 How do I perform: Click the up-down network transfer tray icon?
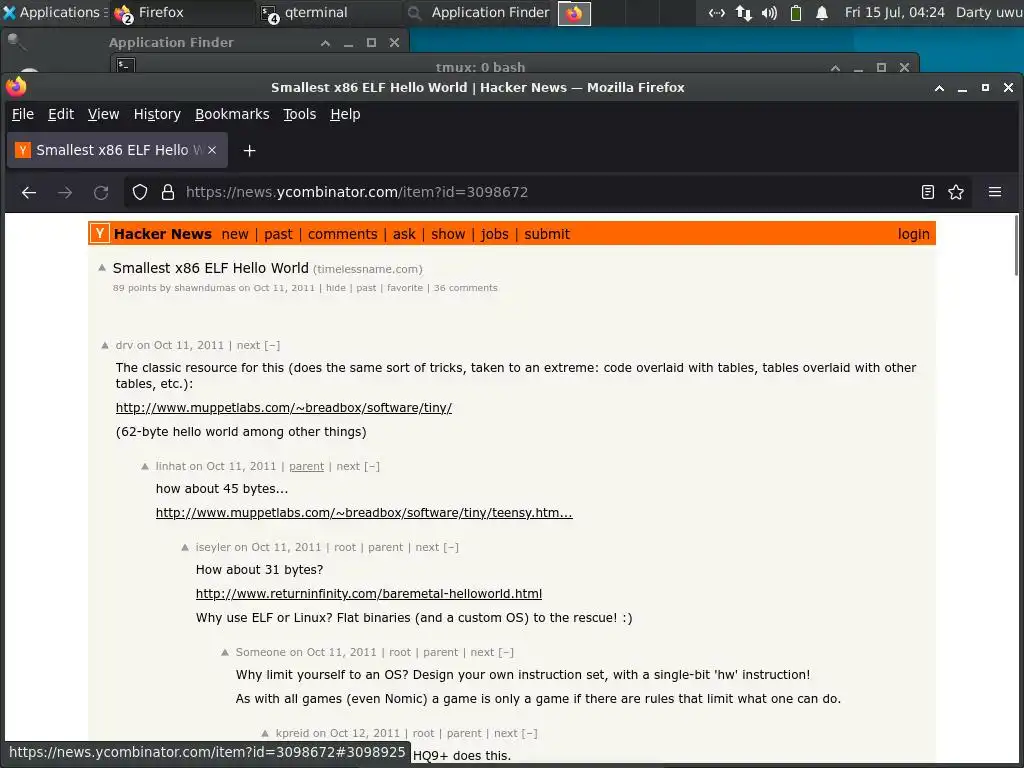pyautogui.click(x=743, y=12)
